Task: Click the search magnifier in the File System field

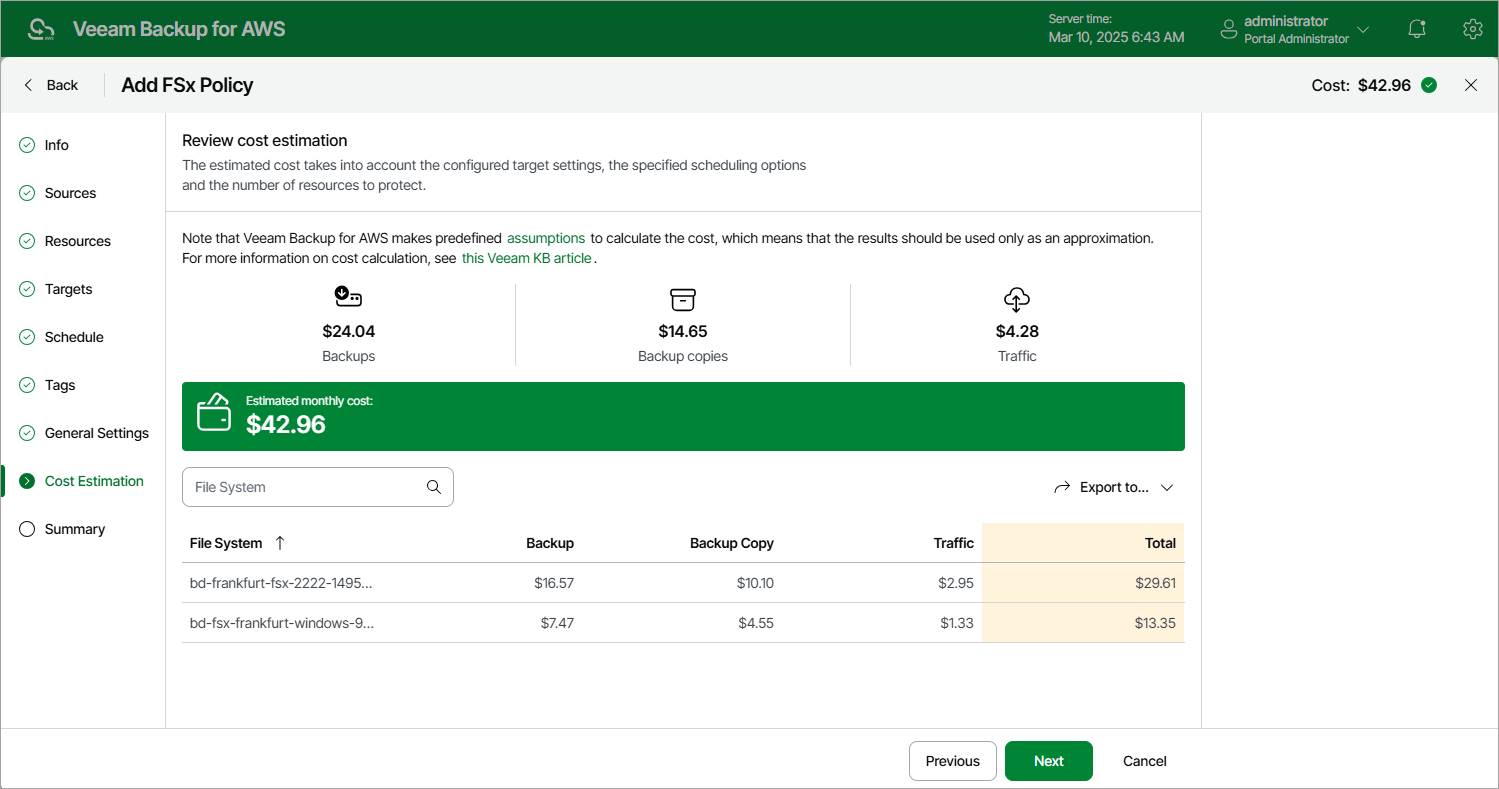Action: point(434,487)
